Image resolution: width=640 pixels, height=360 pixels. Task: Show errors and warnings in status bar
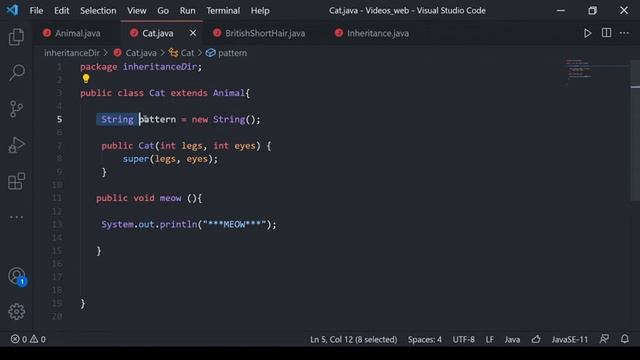click(x=28, y=339)
